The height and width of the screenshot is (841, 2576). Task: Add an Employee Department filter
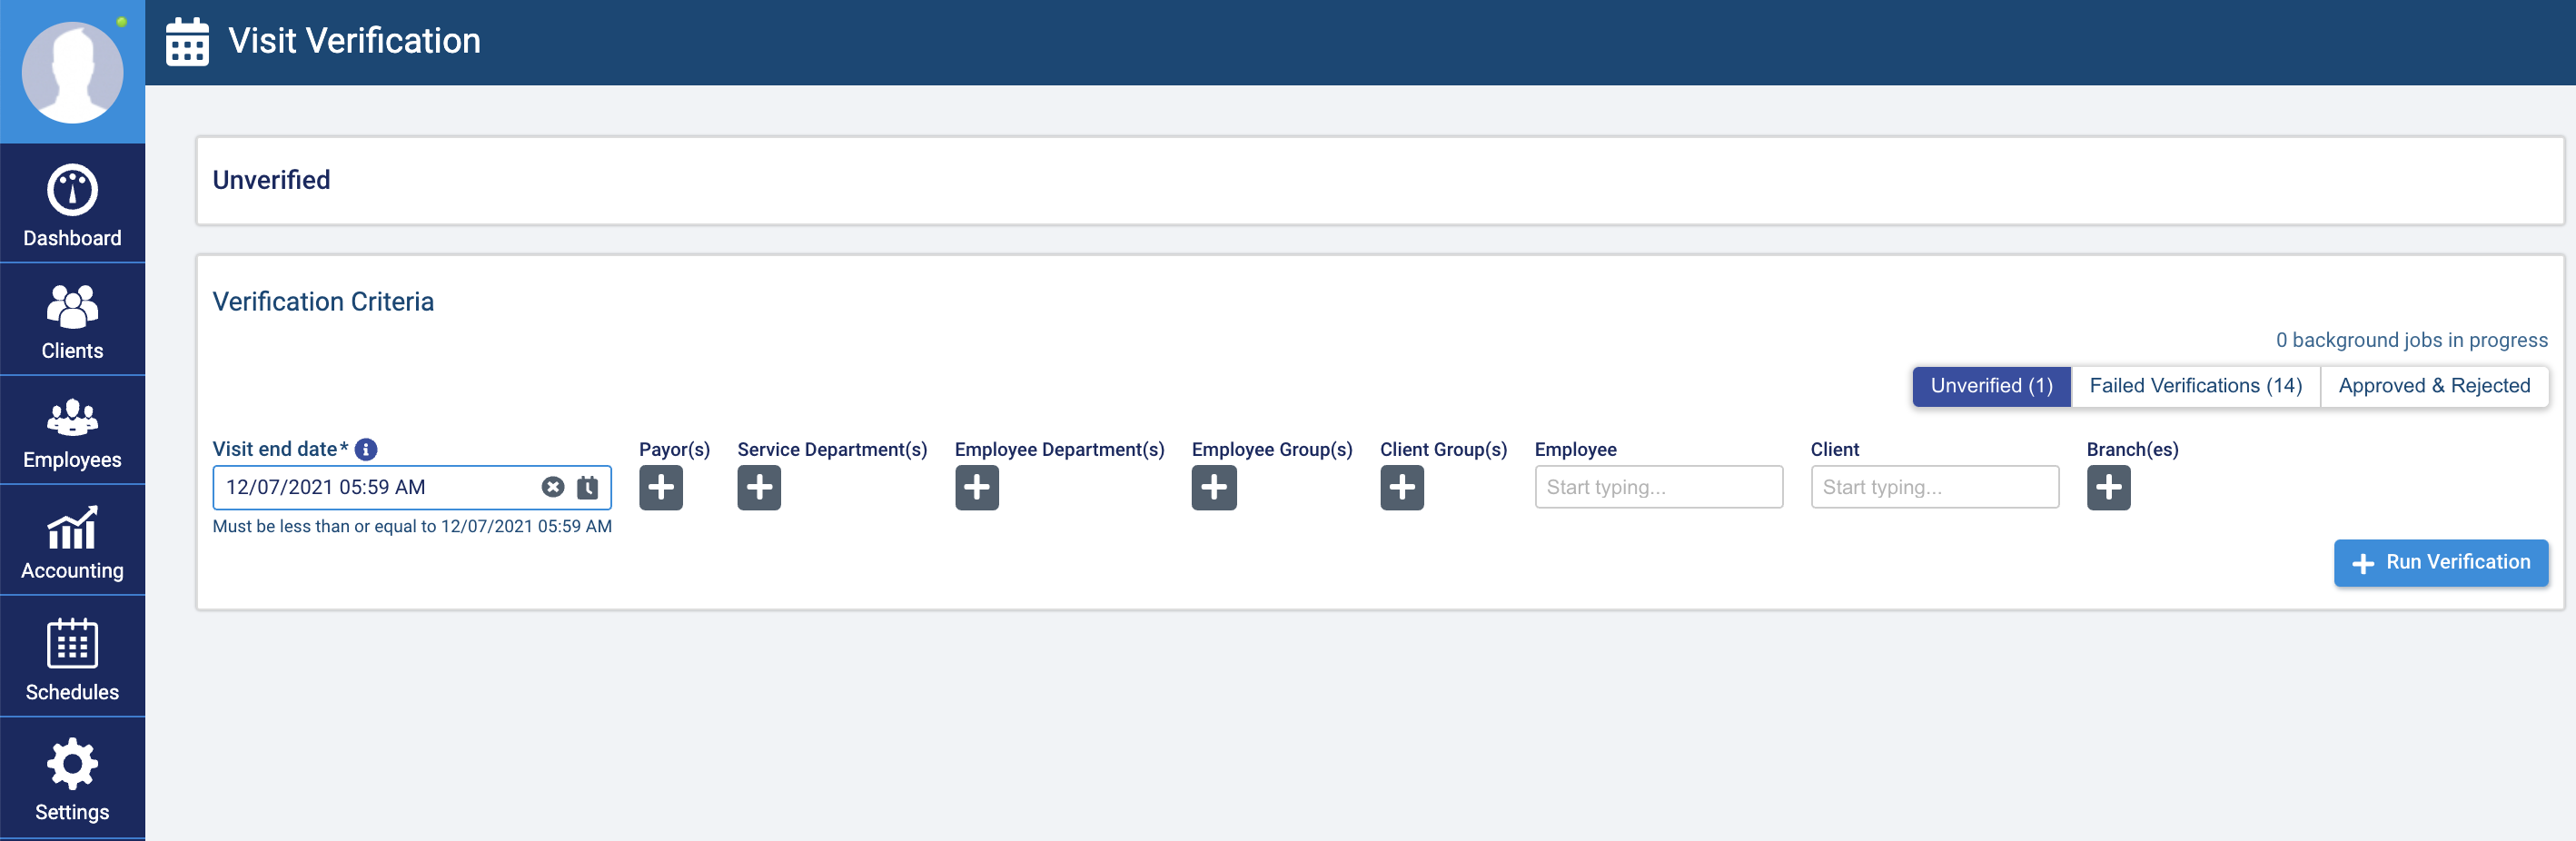point(976,488)
